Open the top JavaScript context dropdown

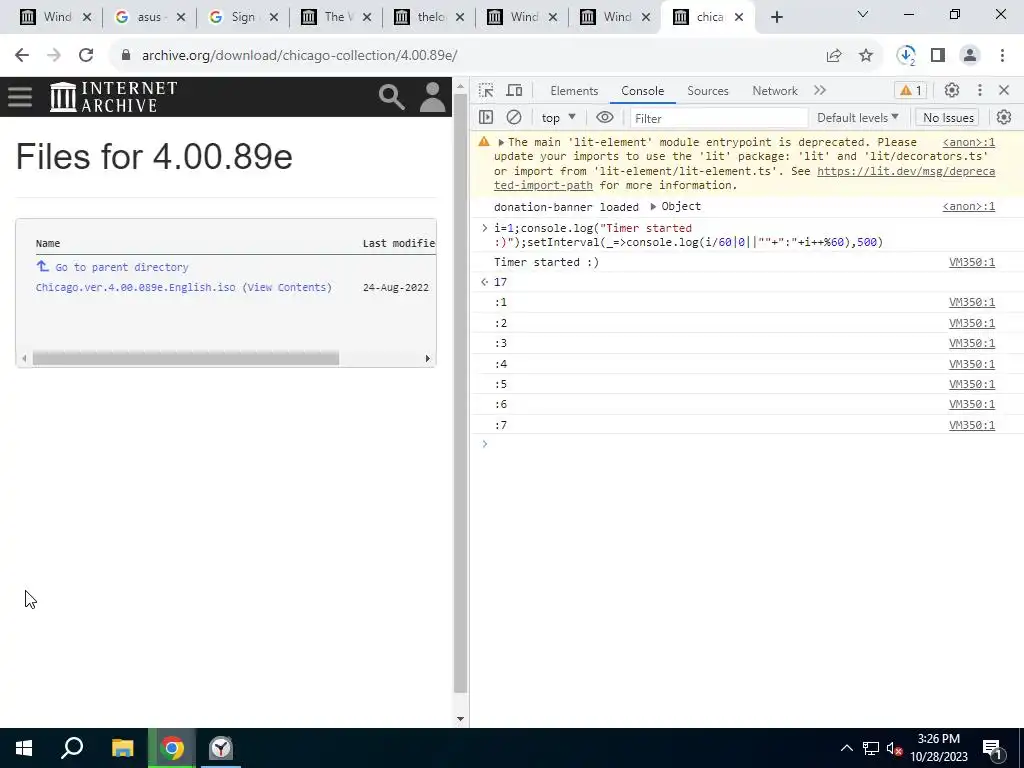pyautogui.click(x=558, y=118)
